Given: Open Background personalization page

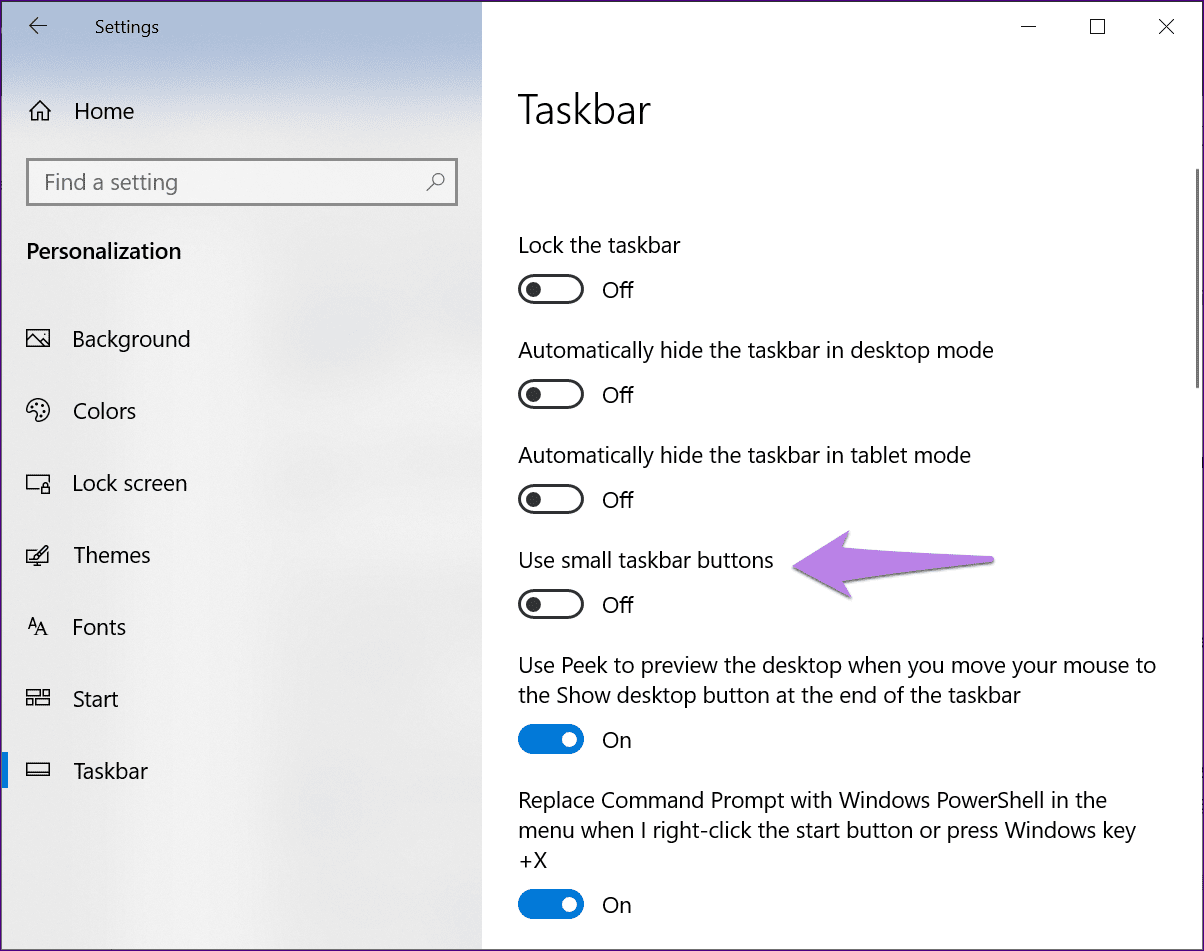Looking at the screenshot, I should (x=131, y=339).
